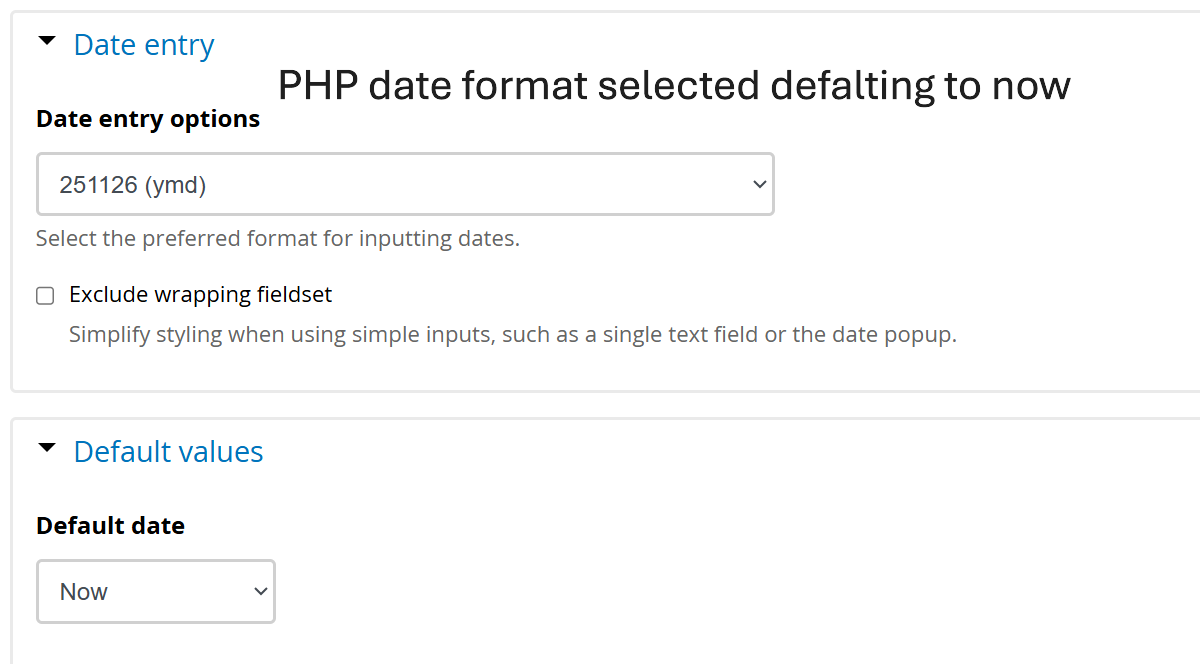
Task: Click the Date entry options field label
Action: click(148, 119)
